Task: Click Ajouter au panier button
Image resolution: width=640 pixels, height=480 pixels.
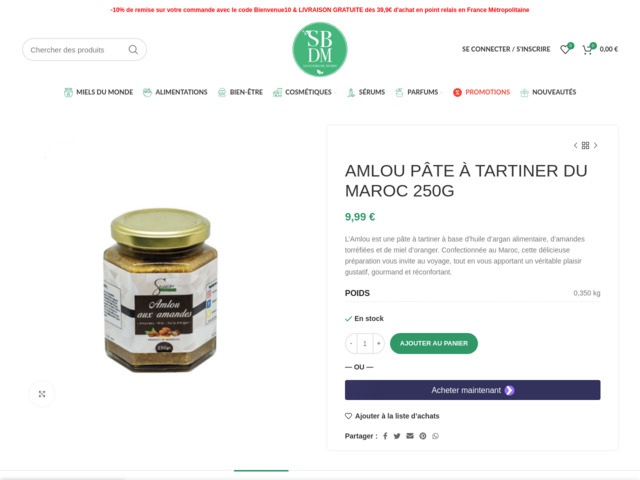Action: click(x=434, y=343)
